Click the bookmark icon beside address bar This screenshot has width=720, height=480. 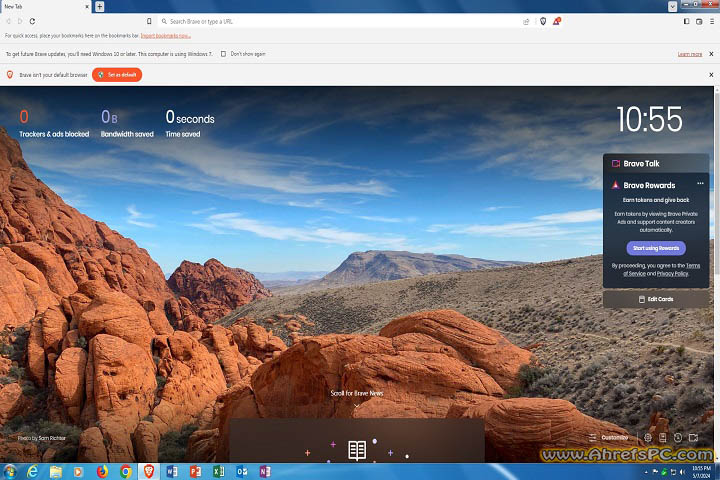[149, 21]
